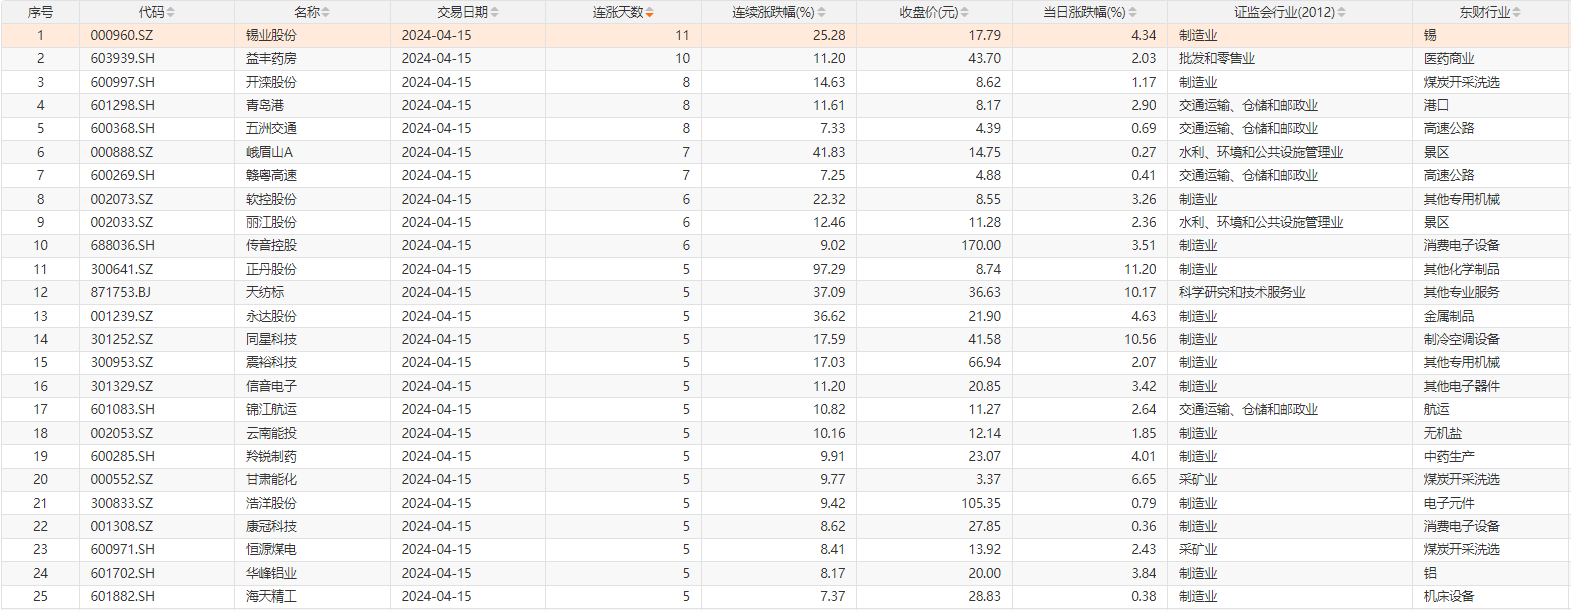Screen dimensions: 1571x610
Task: Click the sort icon beside 连续涨跌幅(%) header
Action: (822, 12)
